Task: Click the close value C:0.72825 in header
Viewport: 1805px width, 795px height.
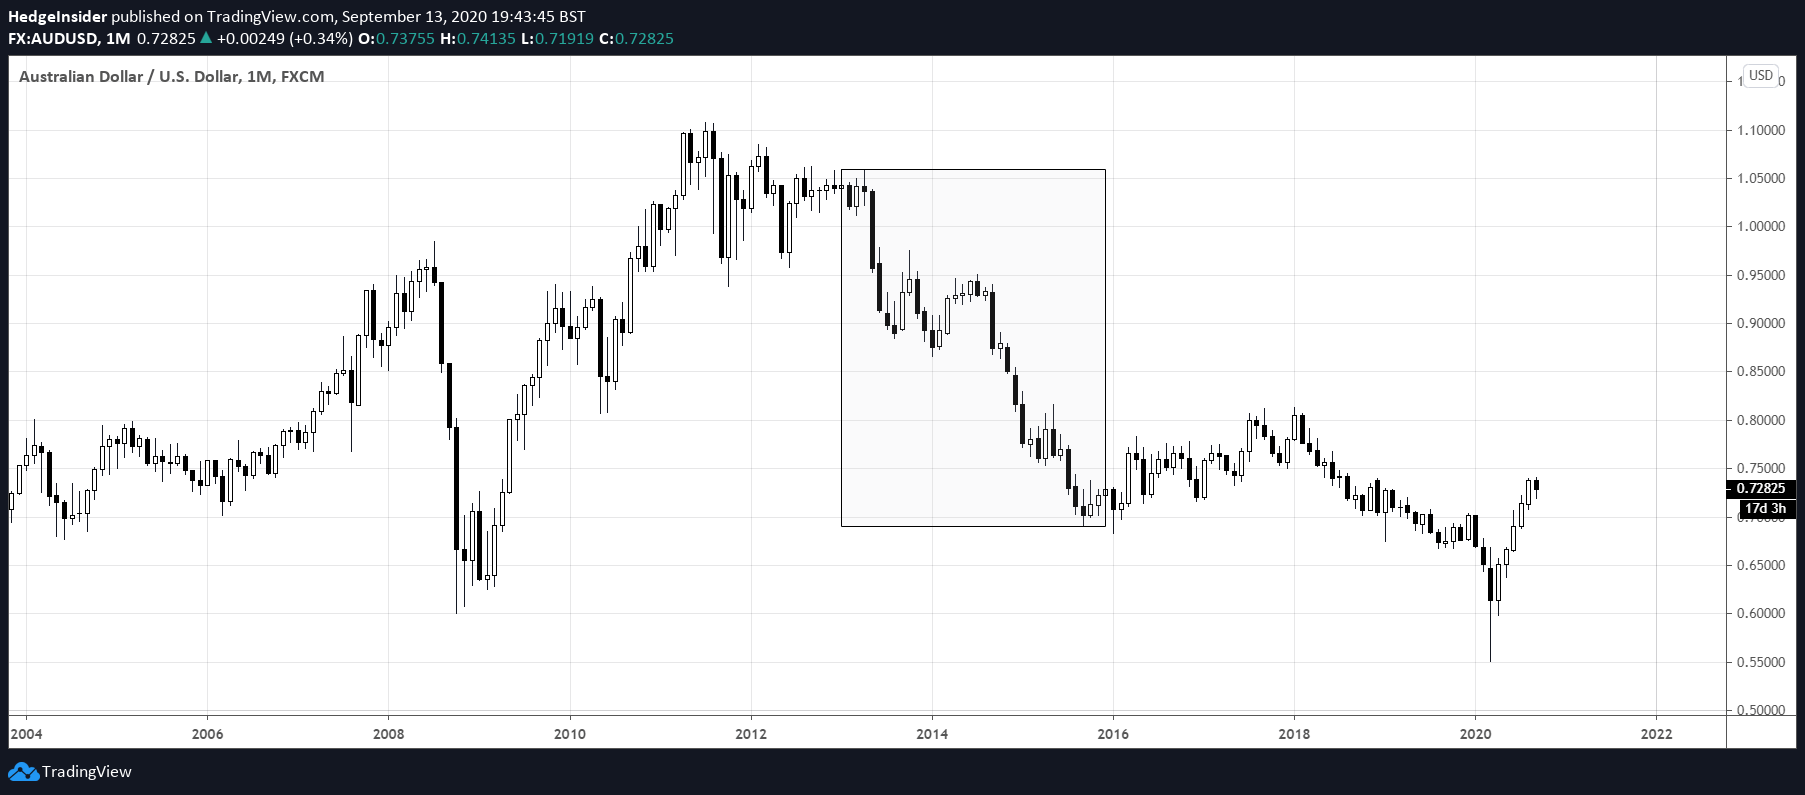Action: click(x=636, y=38)
